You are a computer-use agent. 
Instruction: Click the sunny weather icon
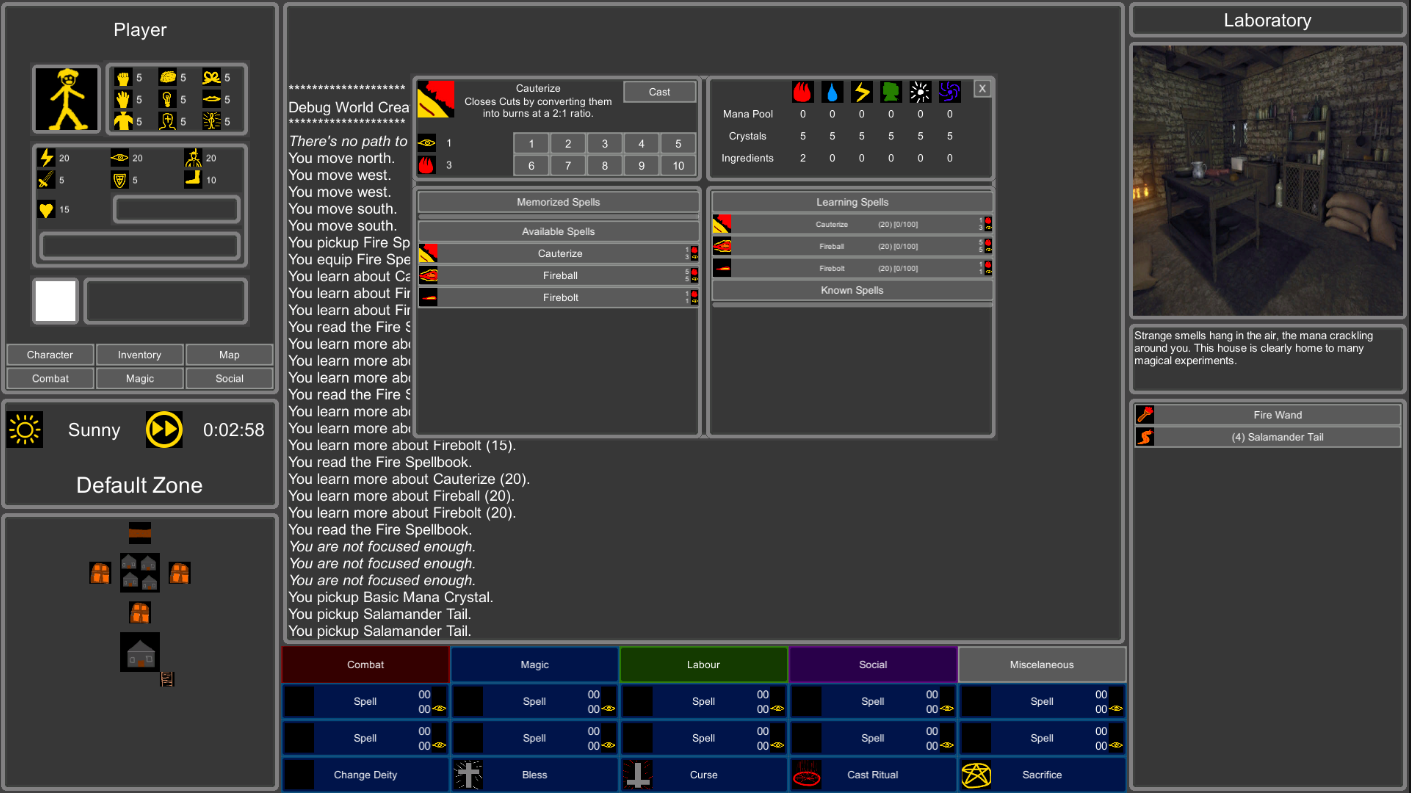point(25,430)
